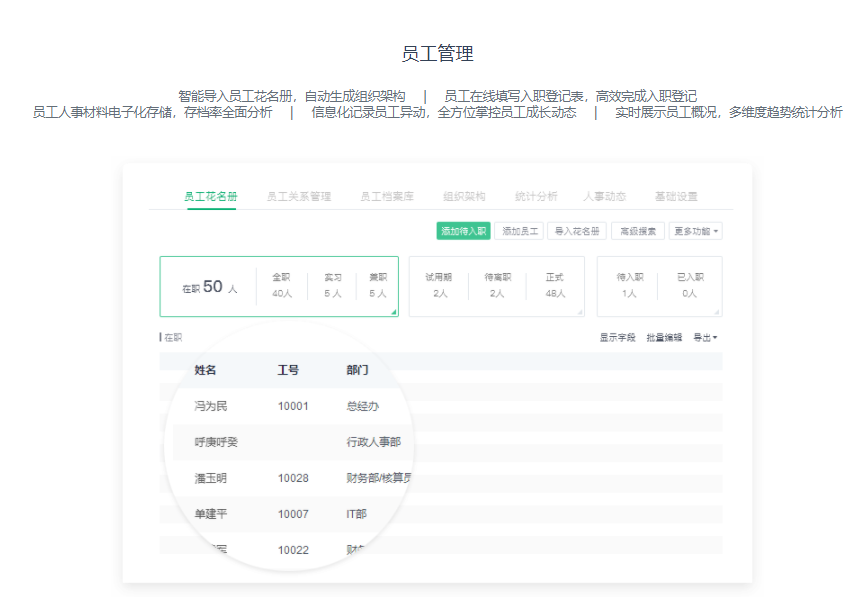853x597 pixels.
Task: Select the 待离职 2人 statistic
Action: (497, 286)
